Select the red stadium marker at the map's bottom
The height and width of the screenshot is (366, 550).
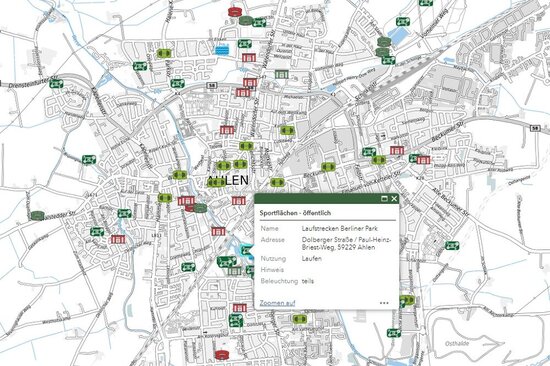point(222,355)
